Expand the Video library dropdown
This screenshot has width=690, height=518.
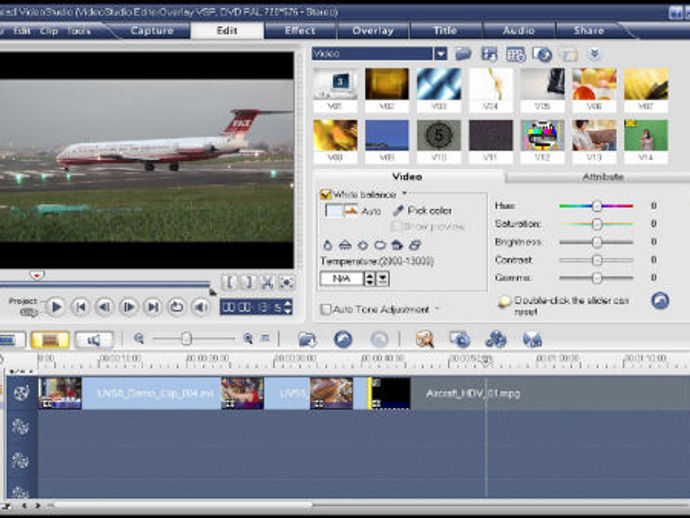(x=440, y=54)
